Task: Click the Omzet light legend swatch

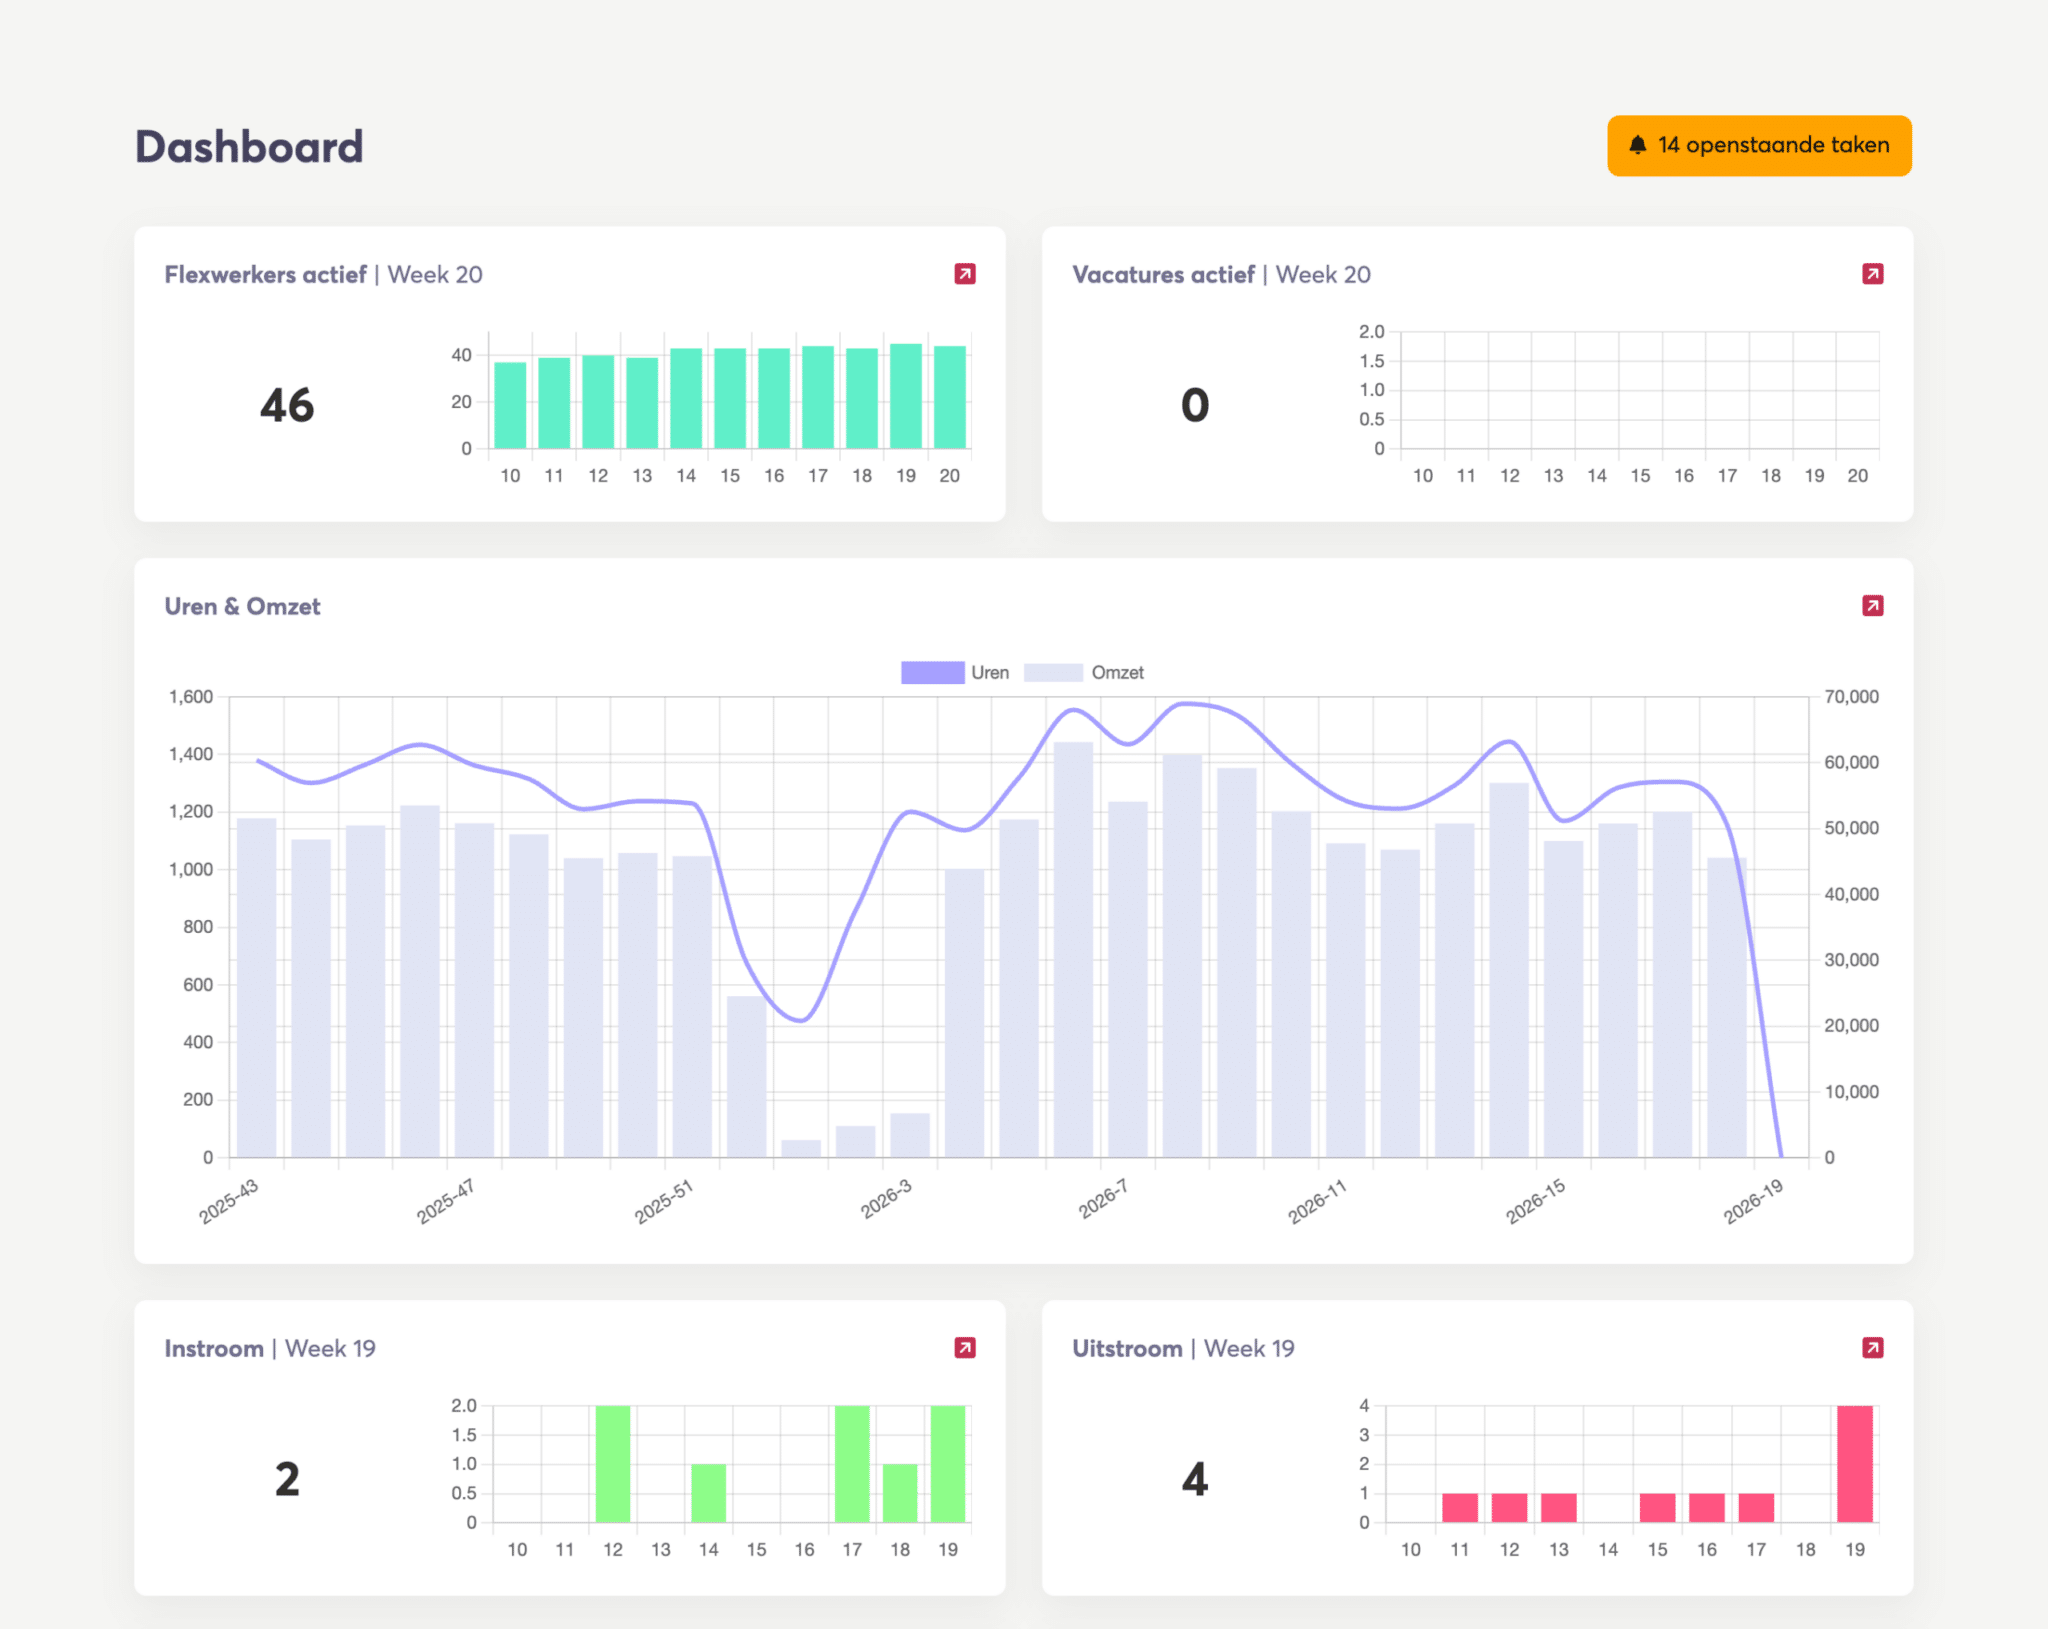Action: (x=1053, y=673)
